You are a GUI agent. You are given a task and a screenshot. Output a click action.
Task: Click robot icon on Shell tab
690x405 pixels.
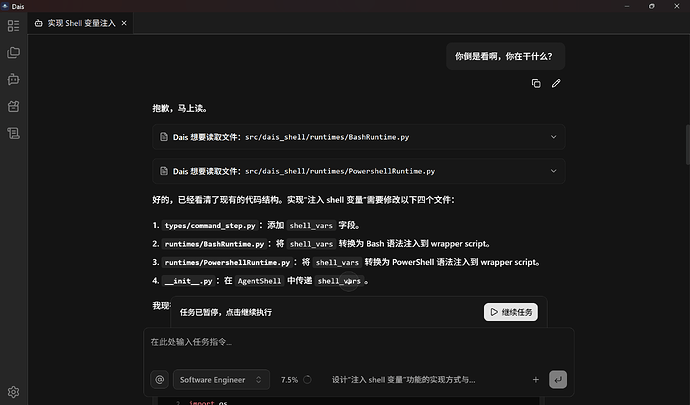[x=39, y=23]
